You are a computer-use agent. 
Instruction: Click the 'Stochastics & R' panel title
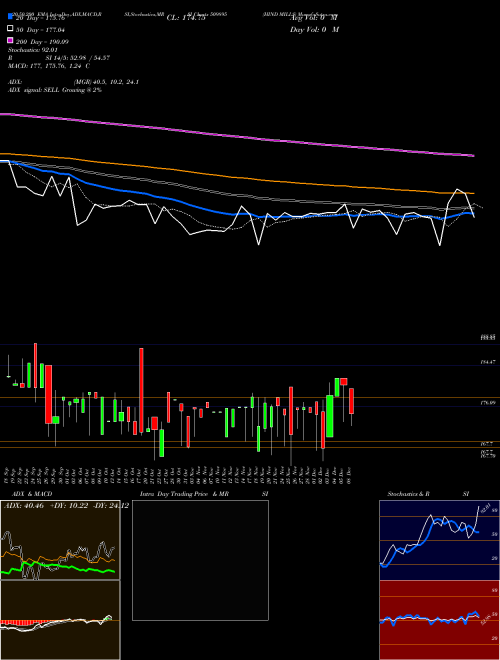(408, 494)
